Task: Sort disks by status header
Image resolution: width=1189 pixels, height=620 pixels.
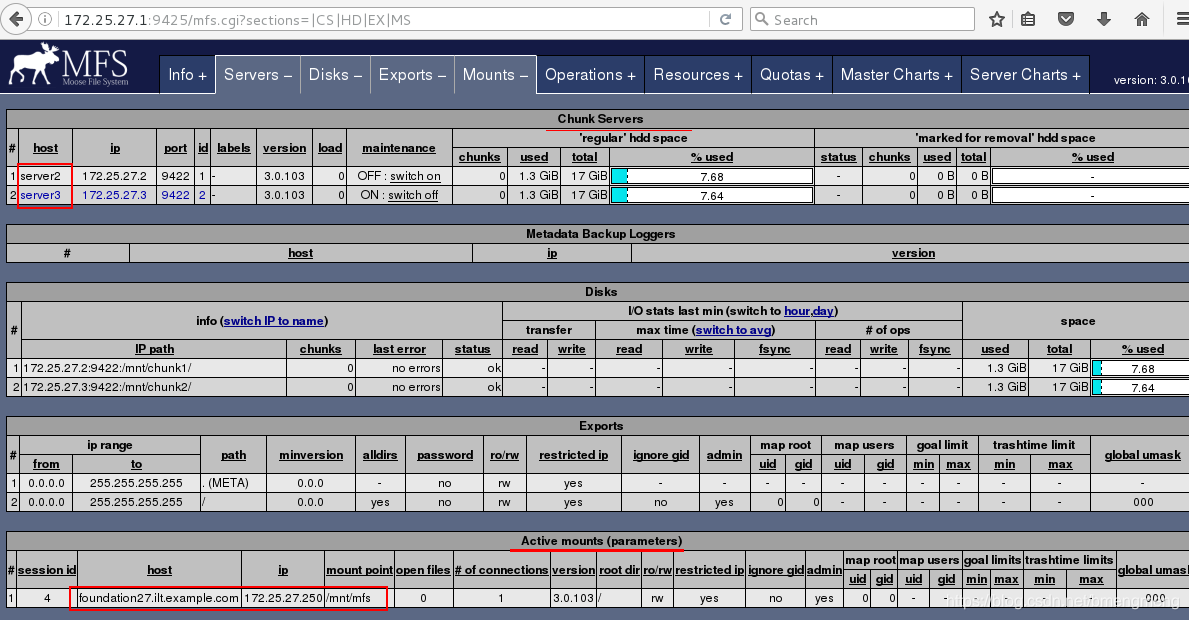Action: (472, 349)
